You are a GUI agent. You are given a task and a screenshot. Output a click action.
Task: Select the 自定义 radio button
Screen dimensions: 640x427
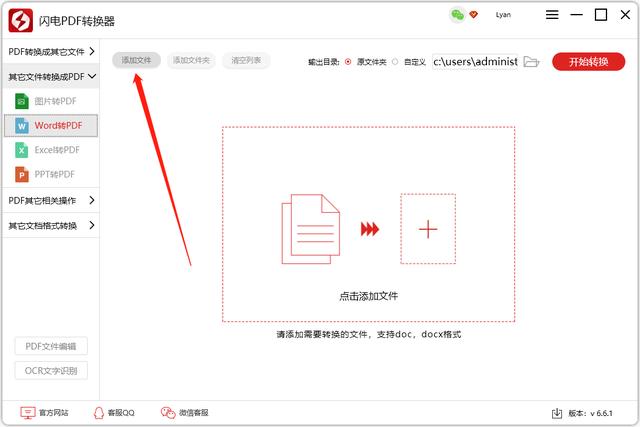point(395,61)
